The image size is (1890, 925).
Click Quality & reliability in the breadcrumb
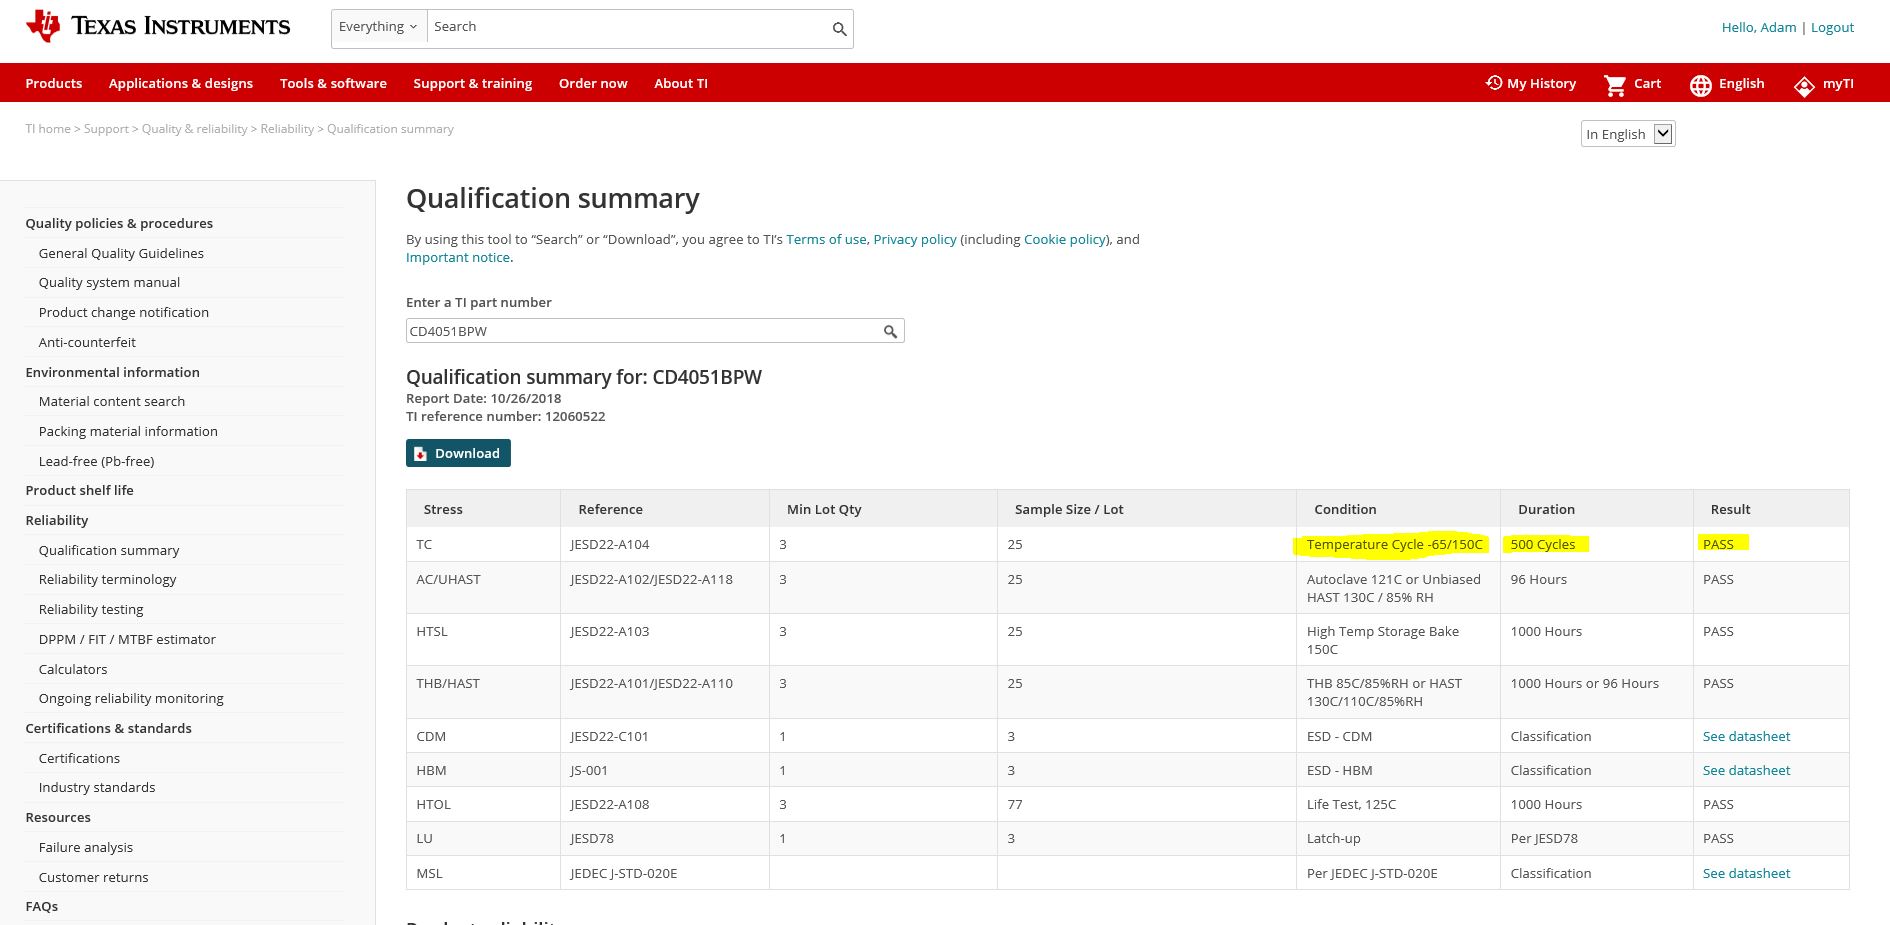[x=194, y=129]
